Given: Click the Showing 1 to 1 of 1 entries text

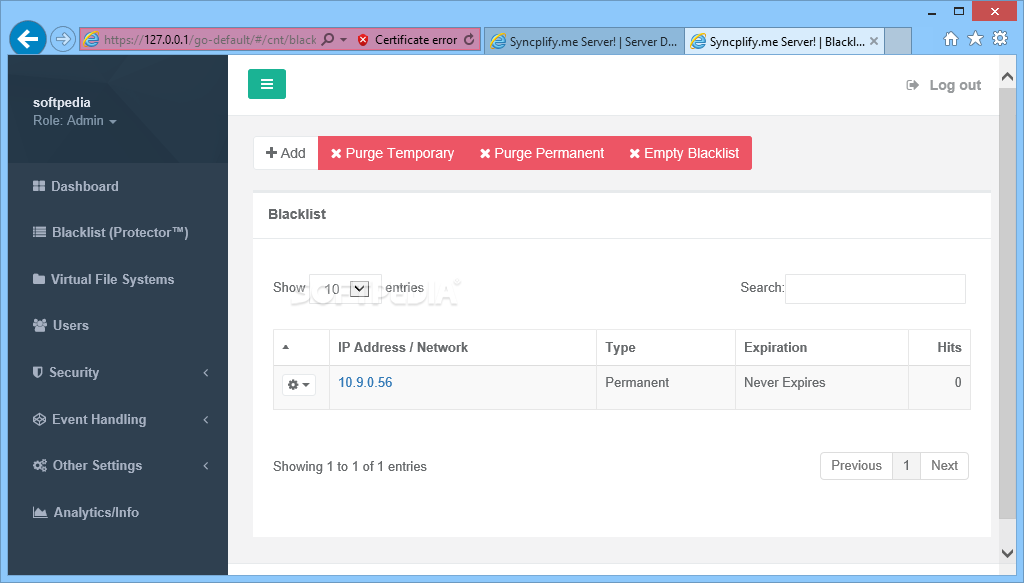Looking at the screenshot, I should [x=349, y=466].
